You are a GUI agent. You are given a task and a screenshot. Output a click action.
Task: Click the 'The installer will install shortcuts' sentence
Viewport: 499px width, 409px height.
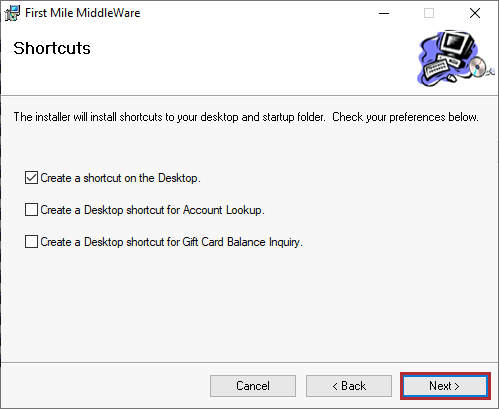tap(169, 117)
